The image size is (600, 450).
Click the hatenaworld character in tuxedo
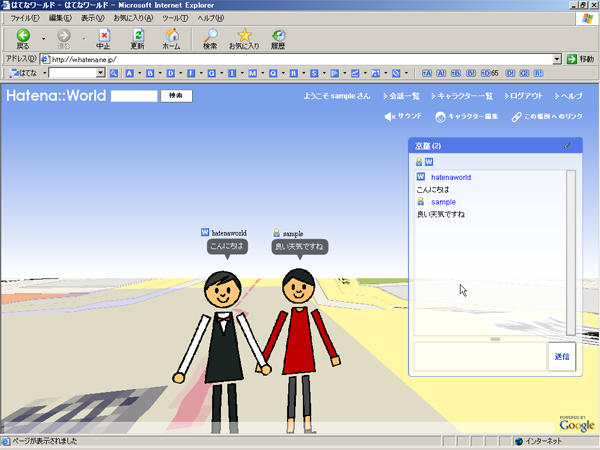pyautogui.click(x=223, y=352)
